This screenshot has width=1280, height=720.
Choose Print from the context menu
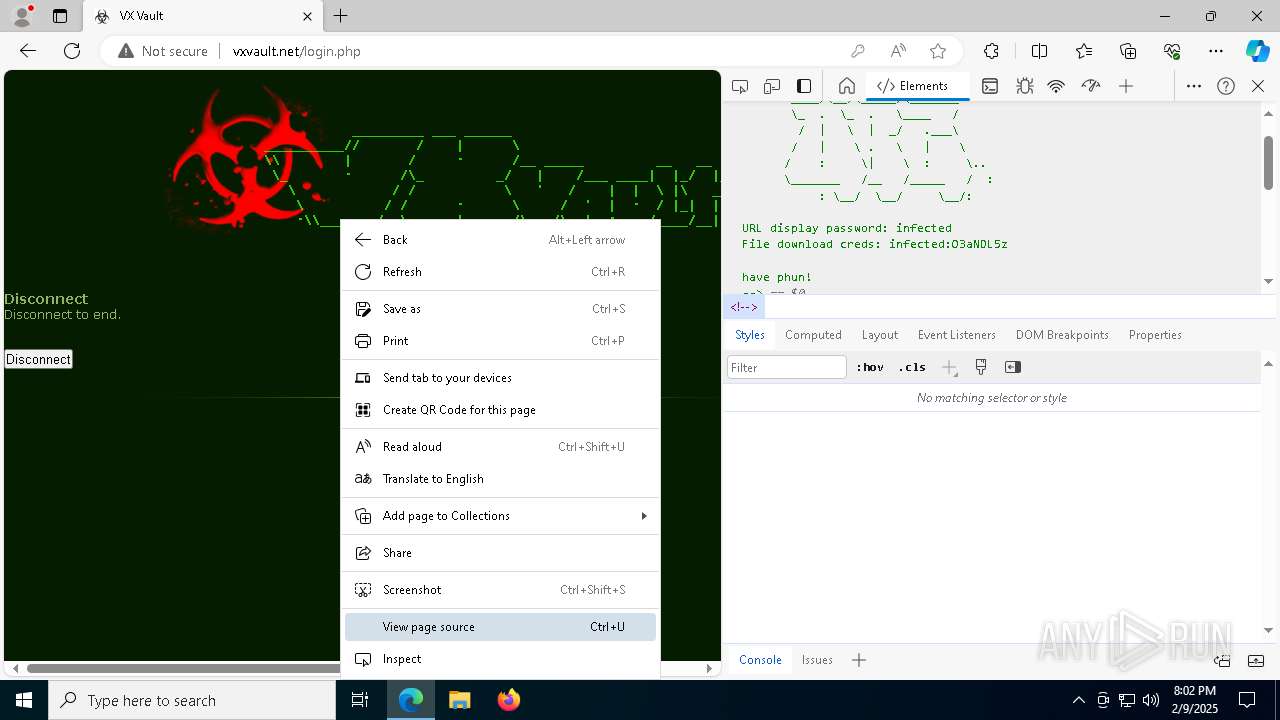pos(500,341)
